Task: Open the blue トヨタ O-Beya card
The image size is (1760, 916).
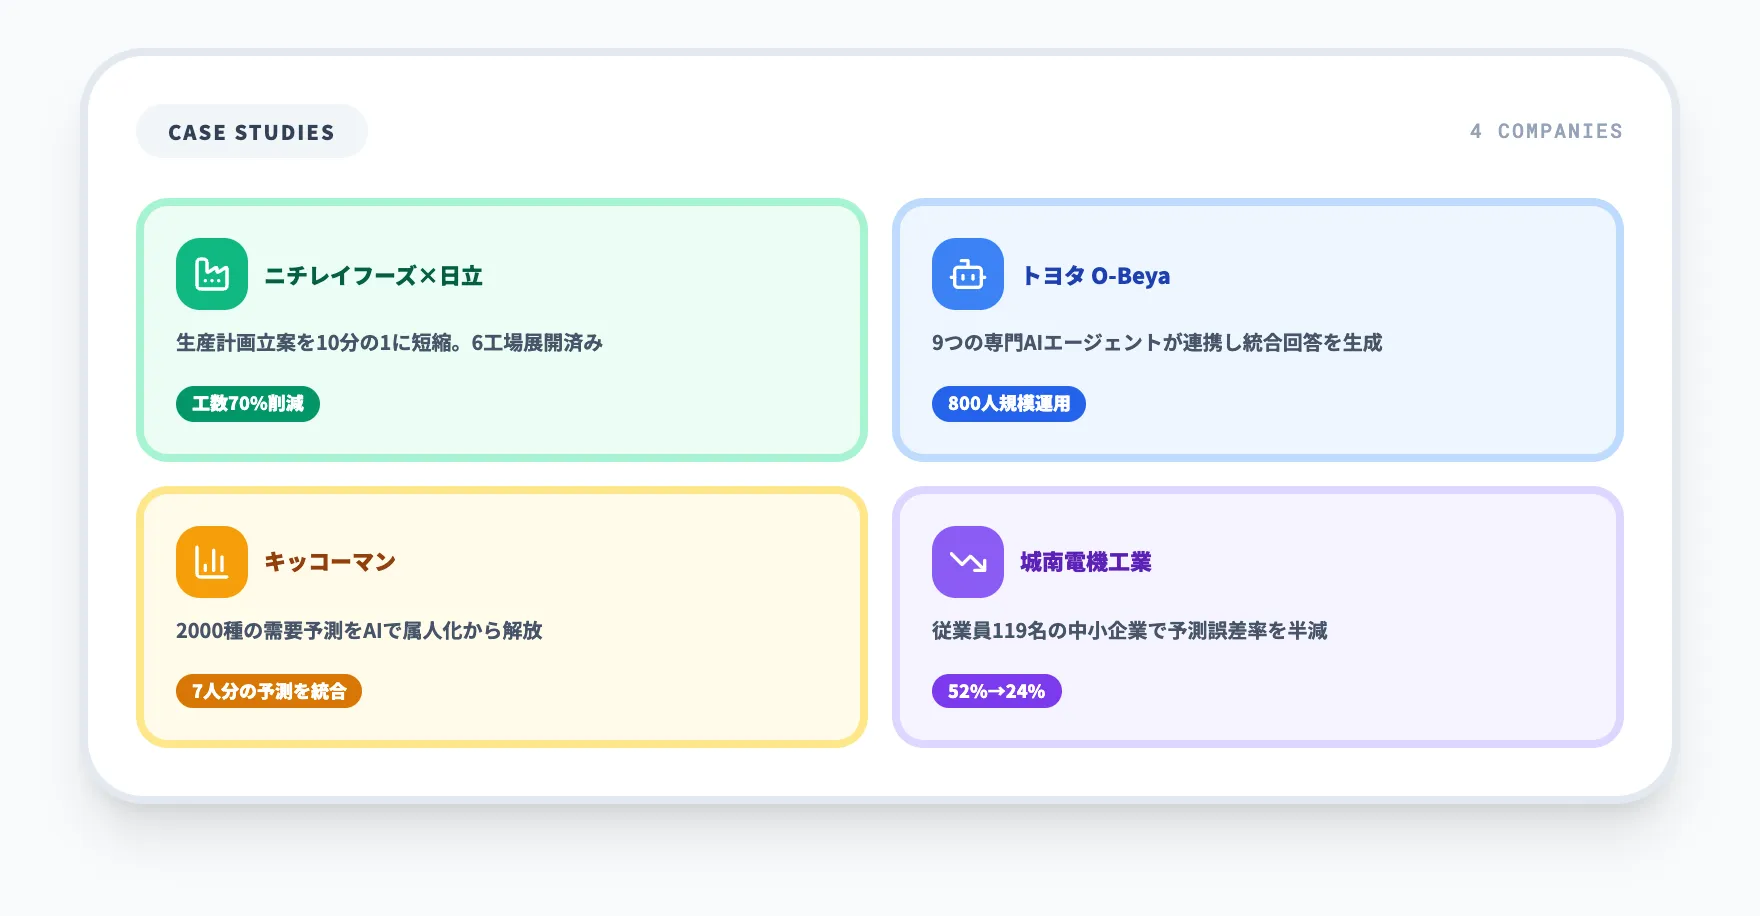Action: tap(1259, 331)
